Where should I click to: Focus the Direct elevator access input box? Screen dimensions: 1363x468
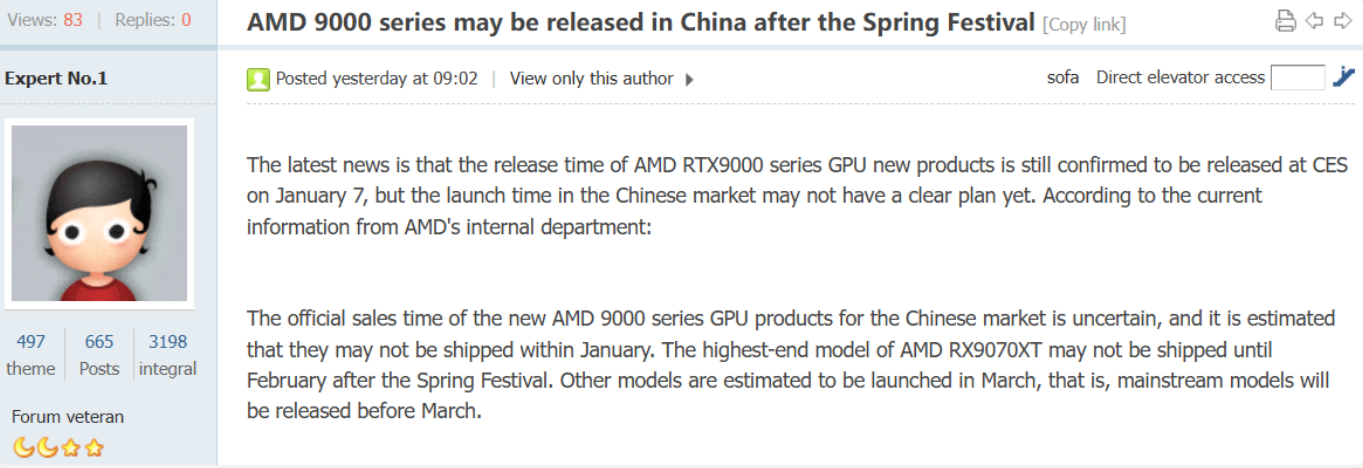(1297, 77)
